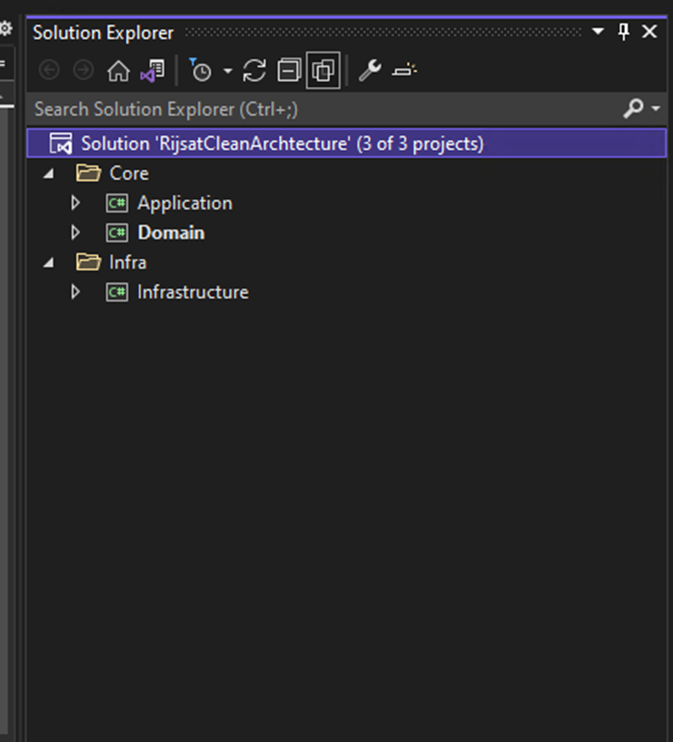Screen dimensions: 673x742
Task: Open the Pending Changes Filter dropdown arrow
Action: point(227,71)
